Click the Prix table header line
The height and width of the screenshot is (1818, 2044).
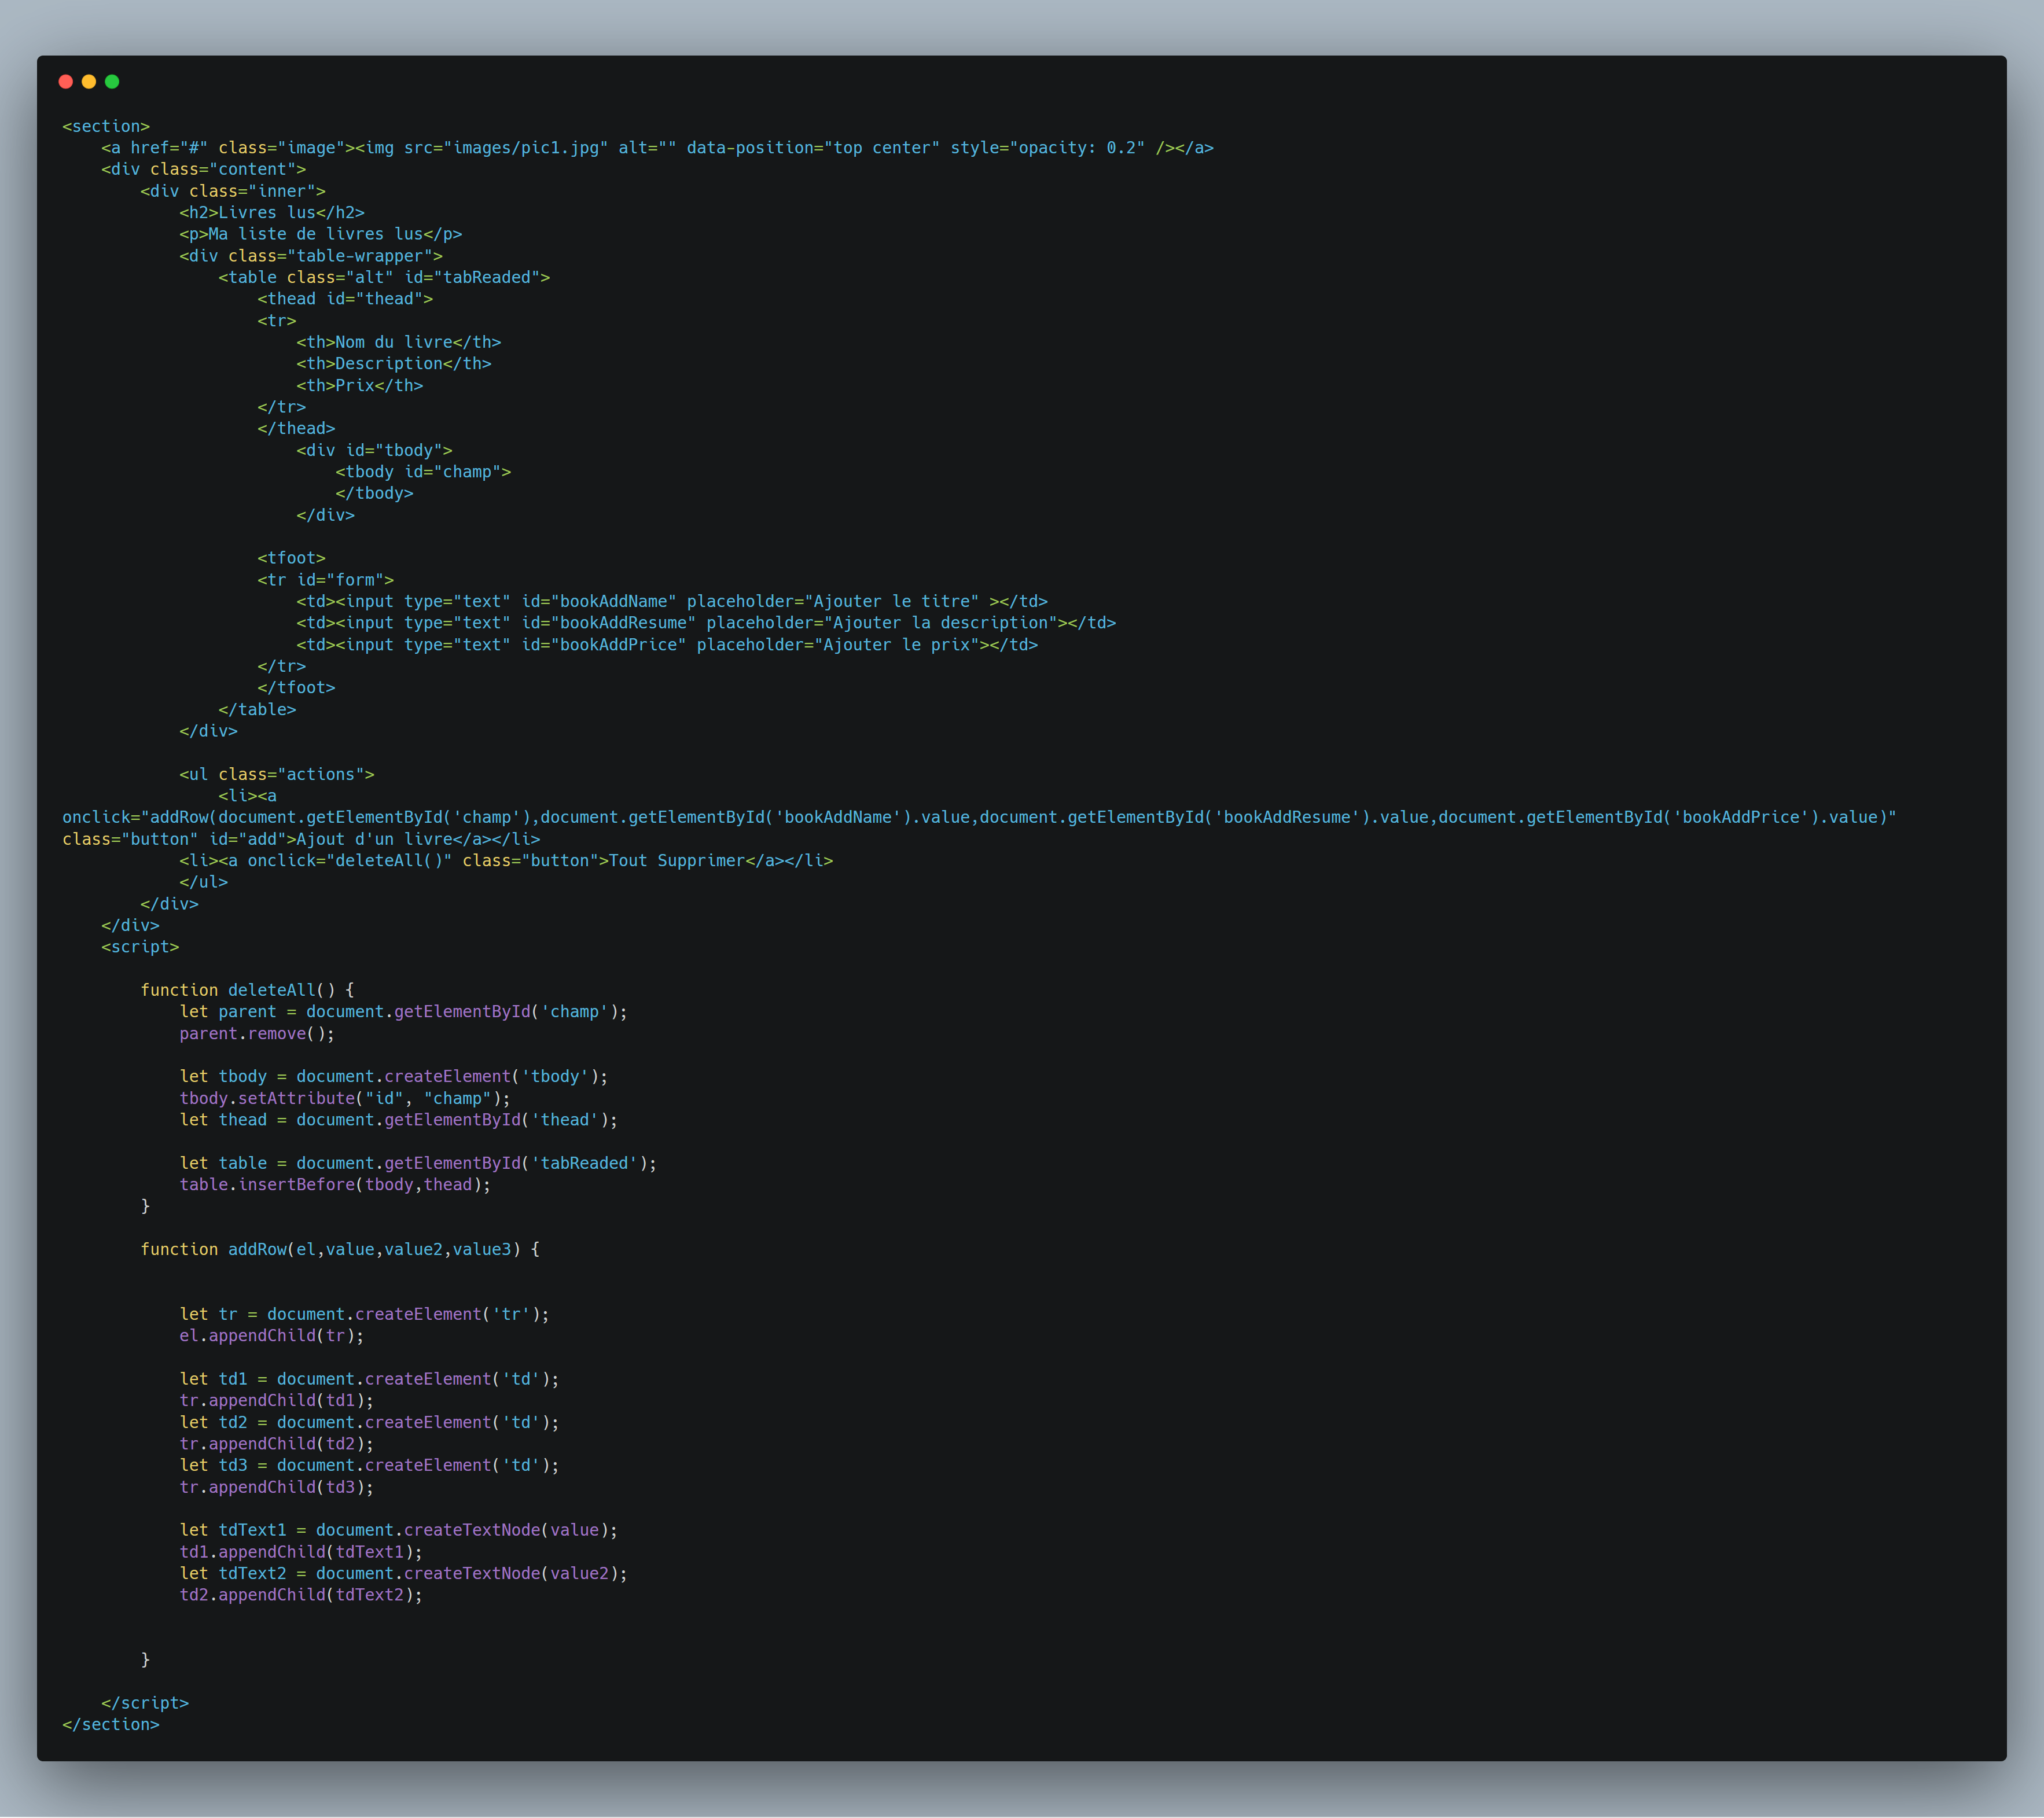pyautogui.click(x=359, y=385)
